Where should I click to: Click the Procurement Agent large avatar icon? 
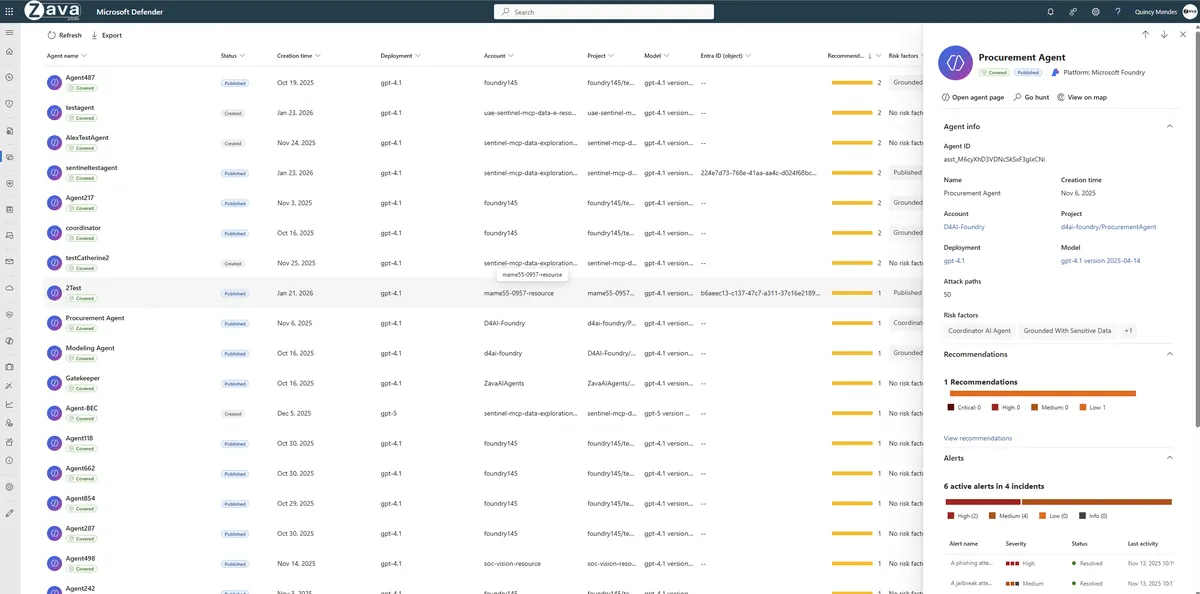tap(955, 63)
